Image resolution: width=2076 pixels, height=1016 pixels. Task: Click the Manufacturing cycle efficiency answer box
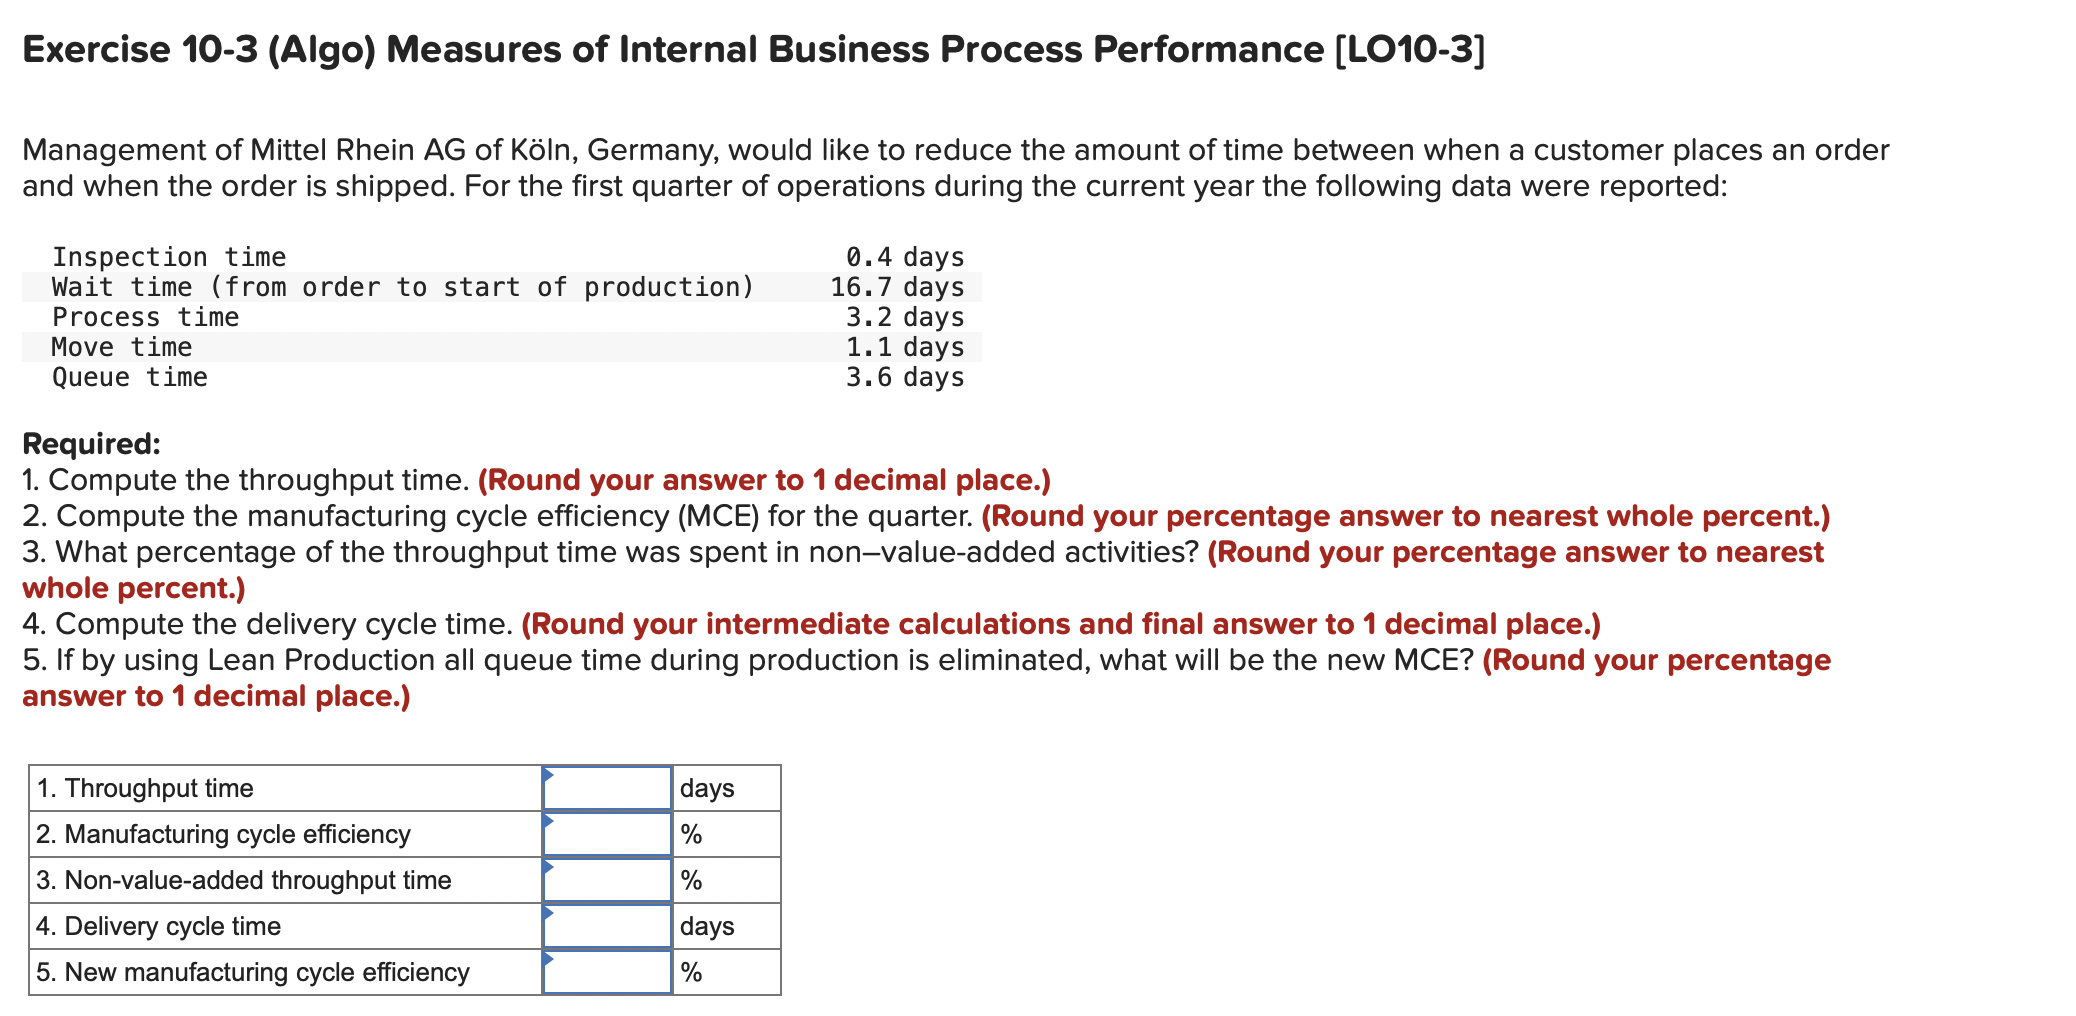point(608,834)
